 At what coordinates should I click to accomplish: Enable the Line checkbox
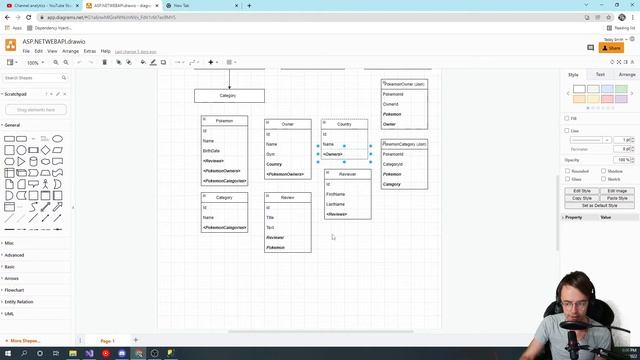pyautogui.click(x=567, y=131)
